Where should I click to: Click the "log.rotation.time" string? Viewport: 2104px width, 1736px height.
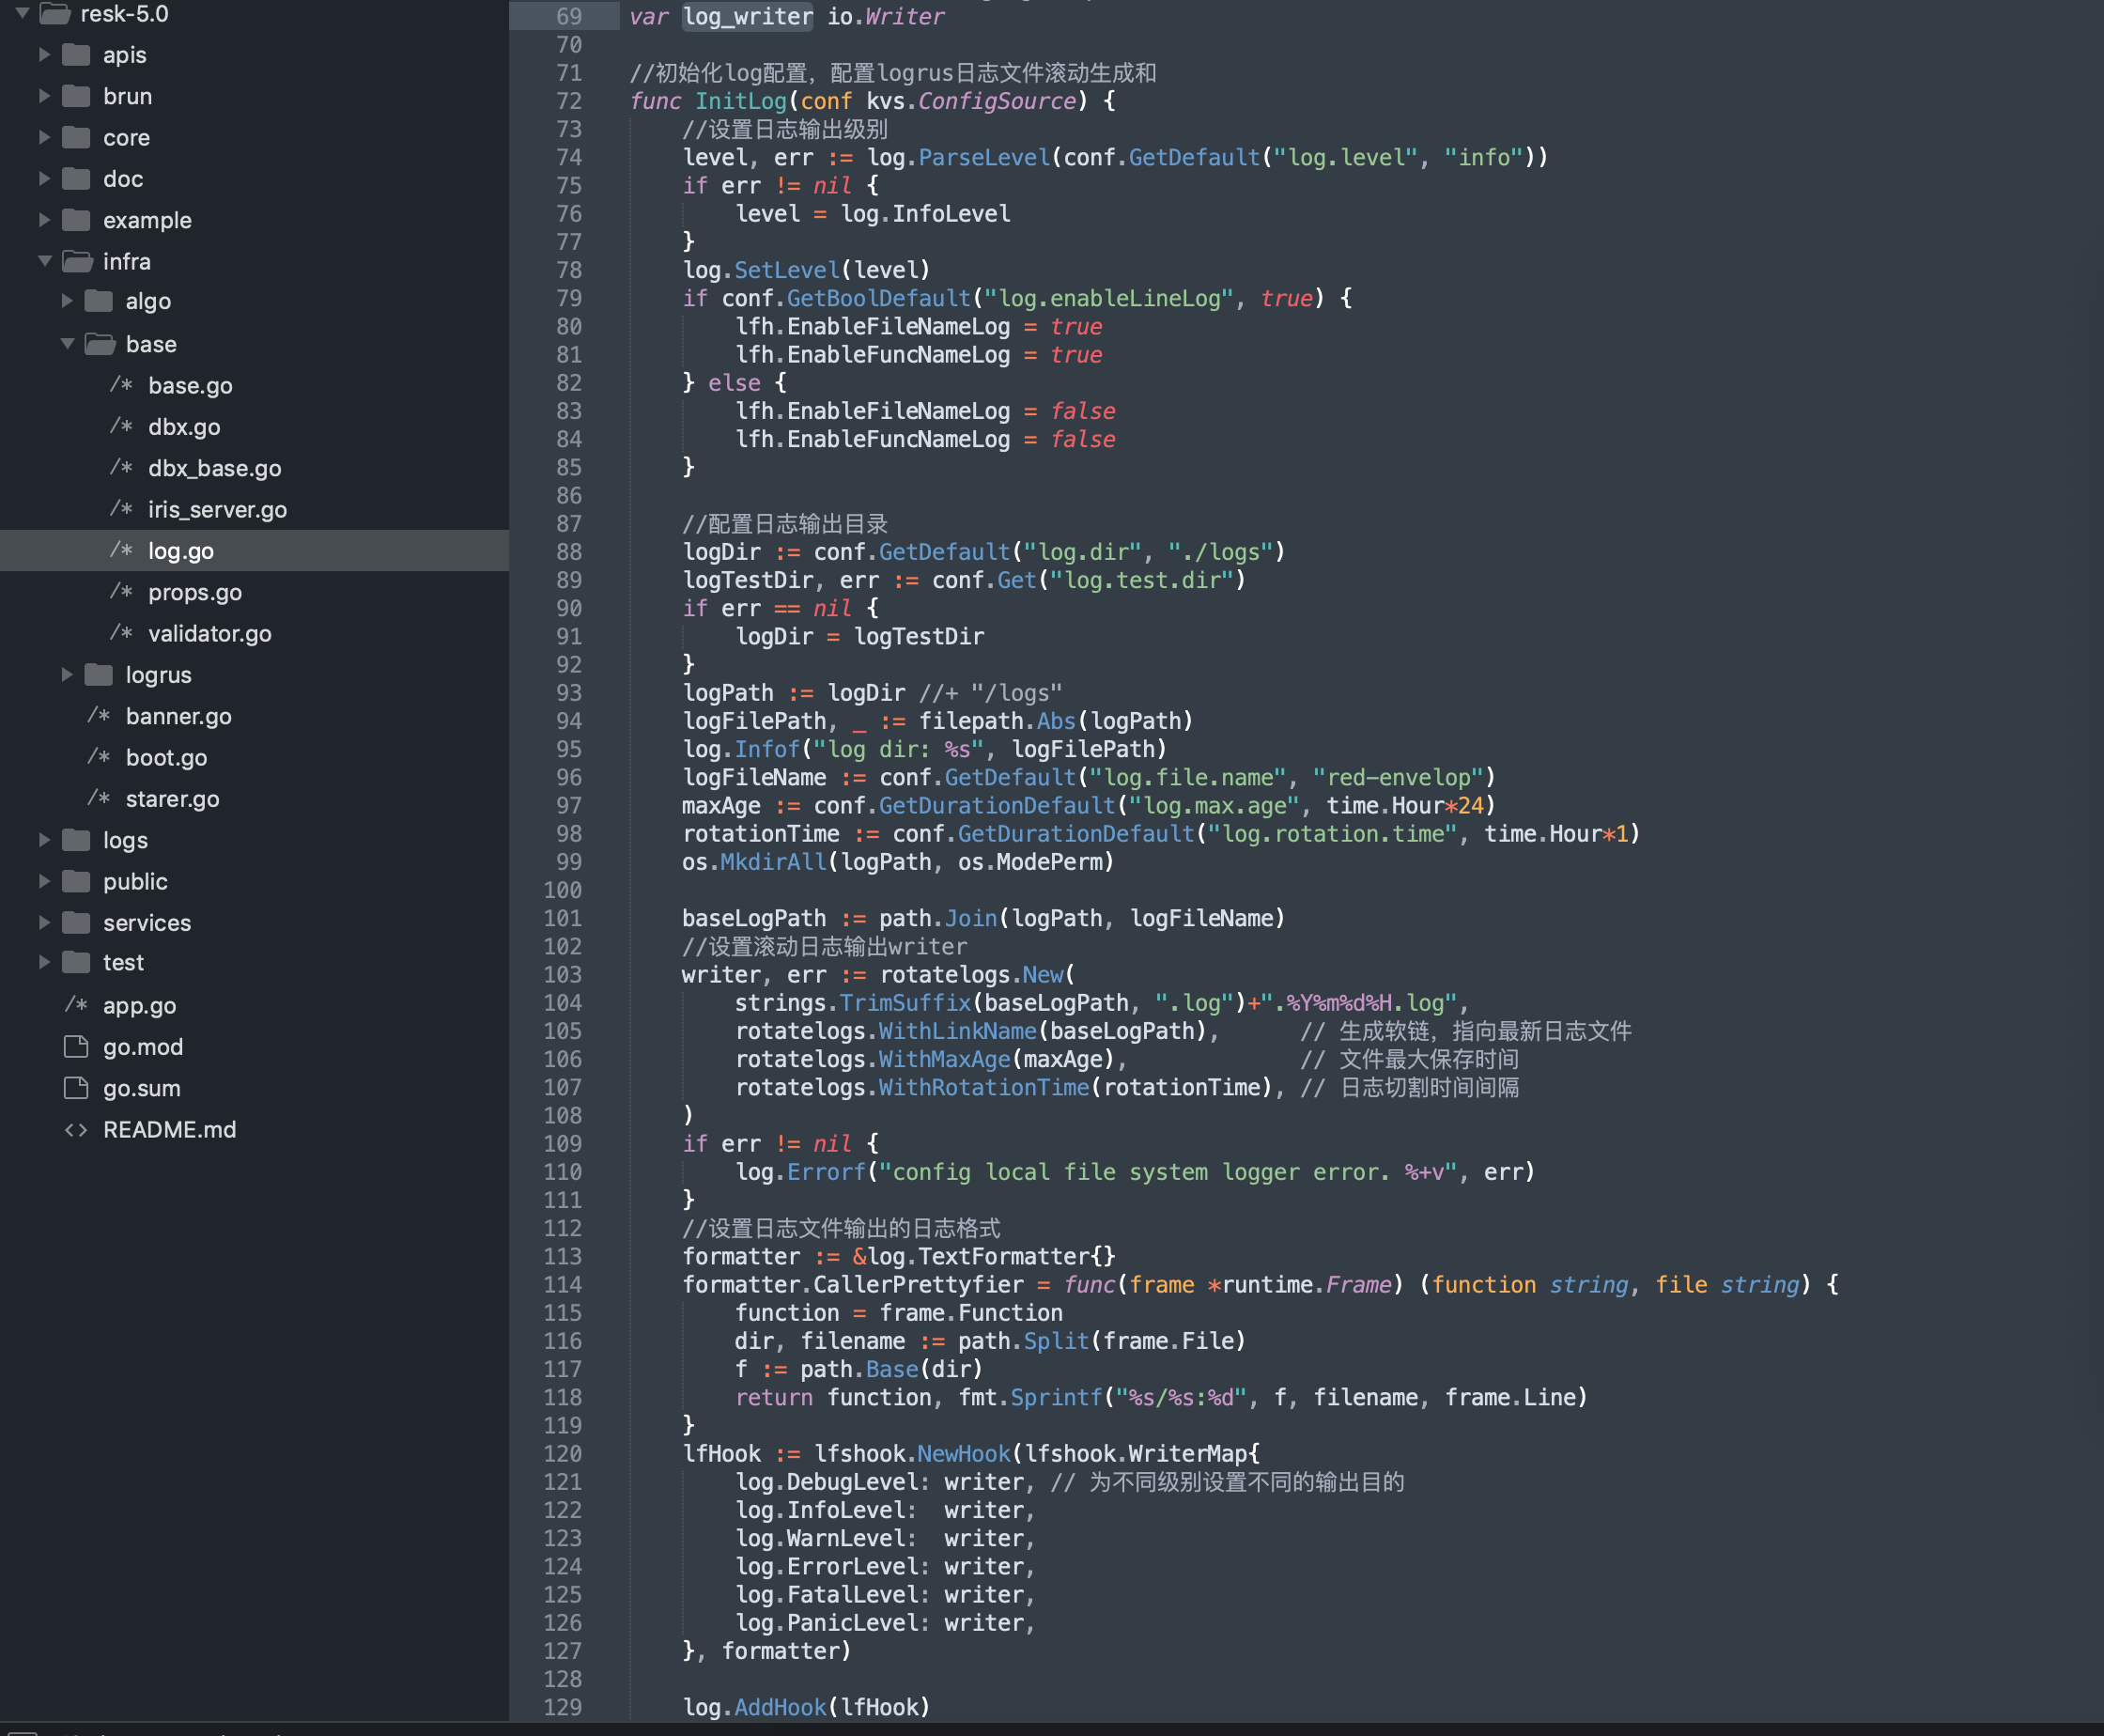point(1332,833)
